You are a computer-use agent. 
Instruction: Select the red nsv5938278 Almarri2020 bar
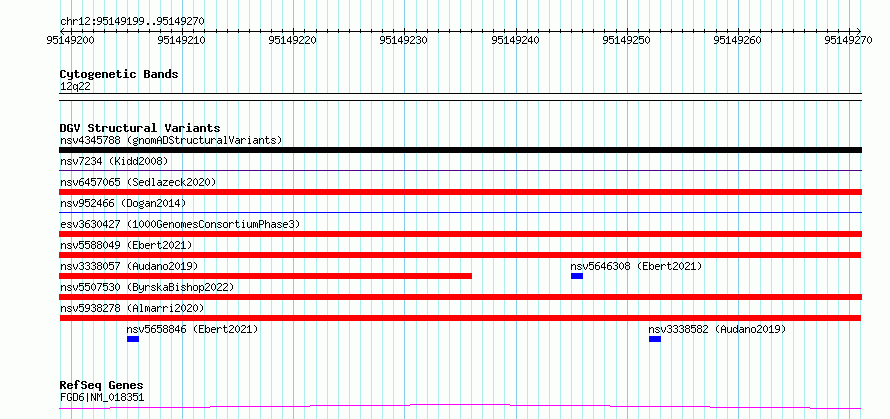coord(461,318)
